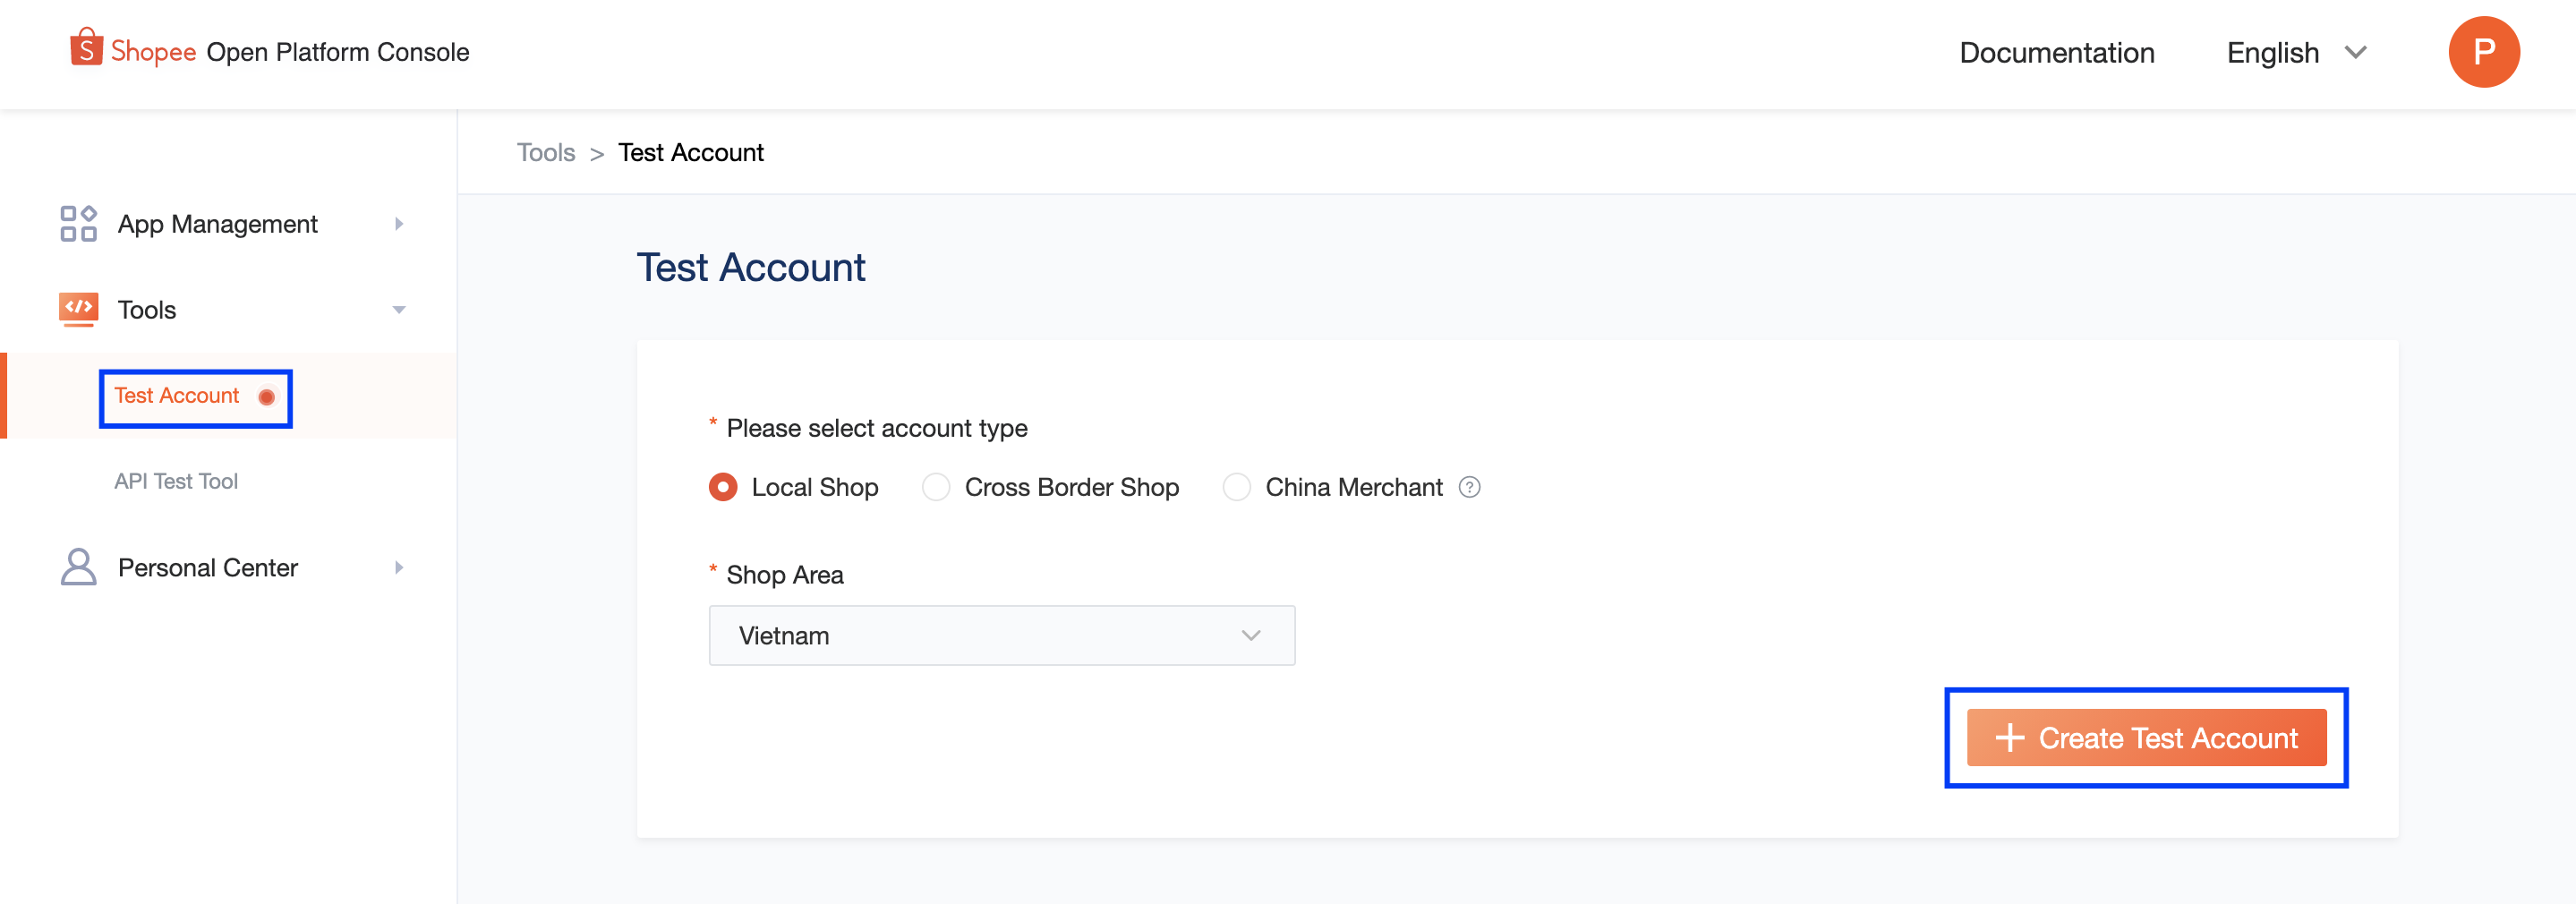This screenshot has height=904, width=2576.
Task: Select the China Merchant account type
Action: click(x=1237, y=487)
